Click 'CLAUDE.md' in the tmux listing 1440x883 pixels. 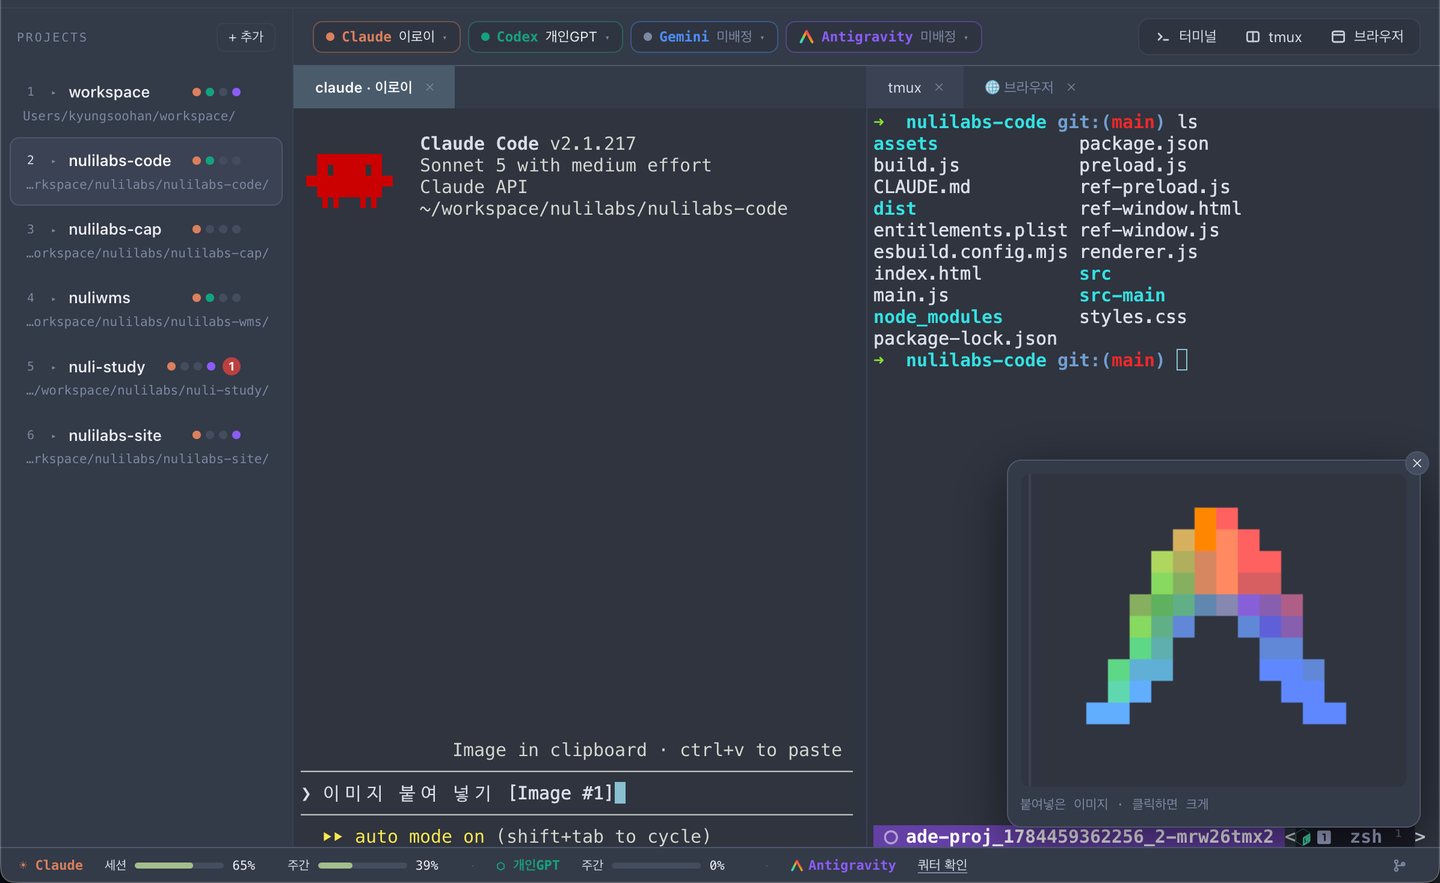pos(922,187)
